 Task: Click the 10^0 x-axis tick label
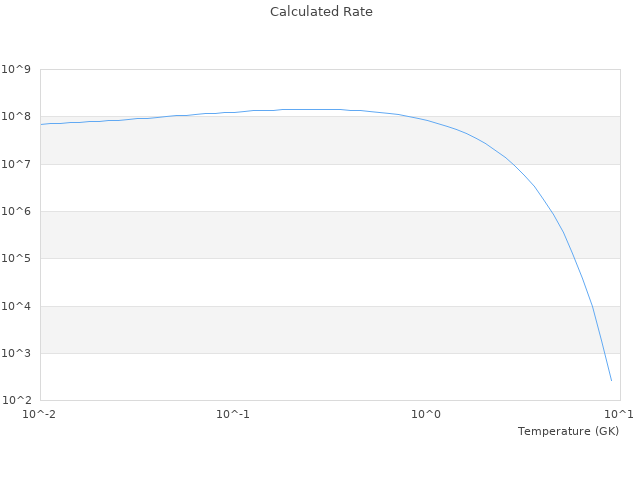click(427, 414)
